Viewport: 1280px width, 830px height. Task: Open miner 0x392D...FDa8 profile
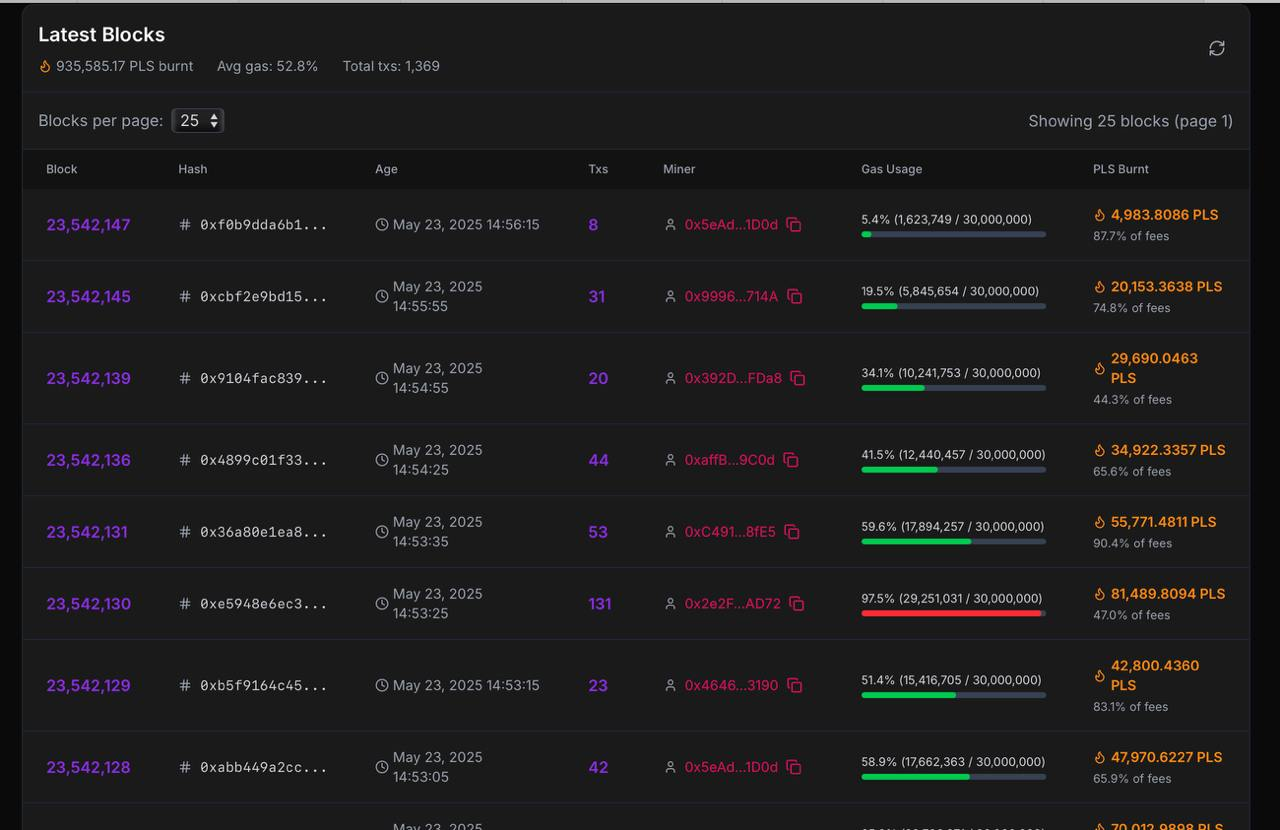[x=733, y=379]
